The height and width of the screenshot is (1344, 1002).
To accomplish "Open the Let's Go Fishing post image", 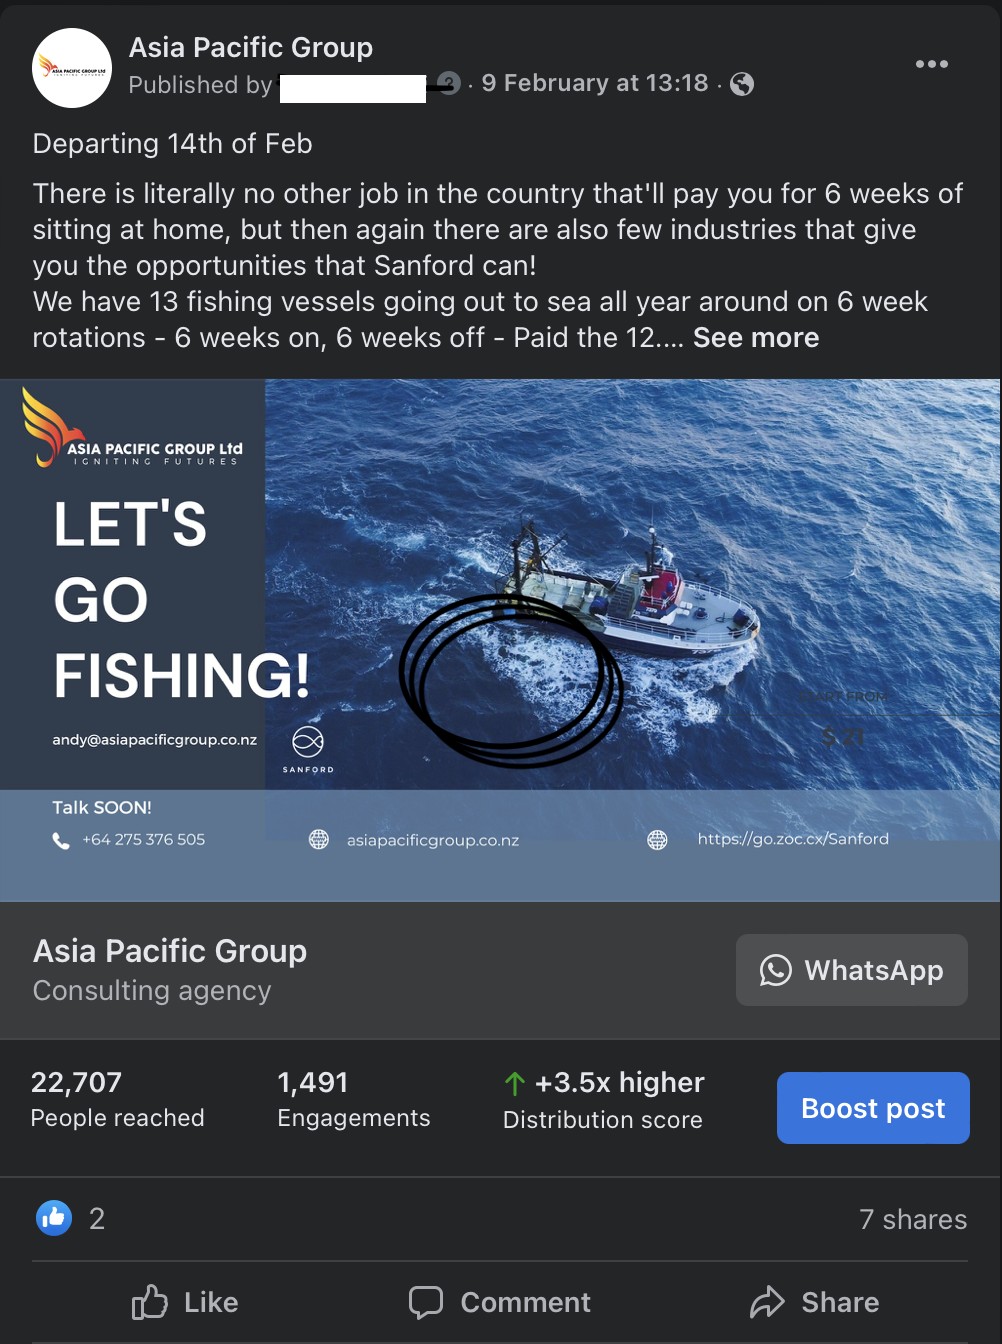I will pyautogui.click(x=500, y=640).
